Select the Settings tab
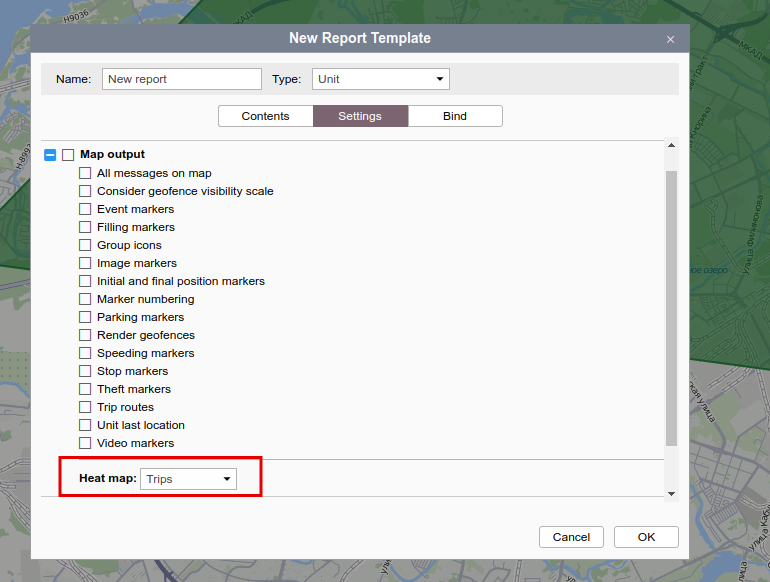The height and width of the screenshot is (582, 770). [360, 116]
